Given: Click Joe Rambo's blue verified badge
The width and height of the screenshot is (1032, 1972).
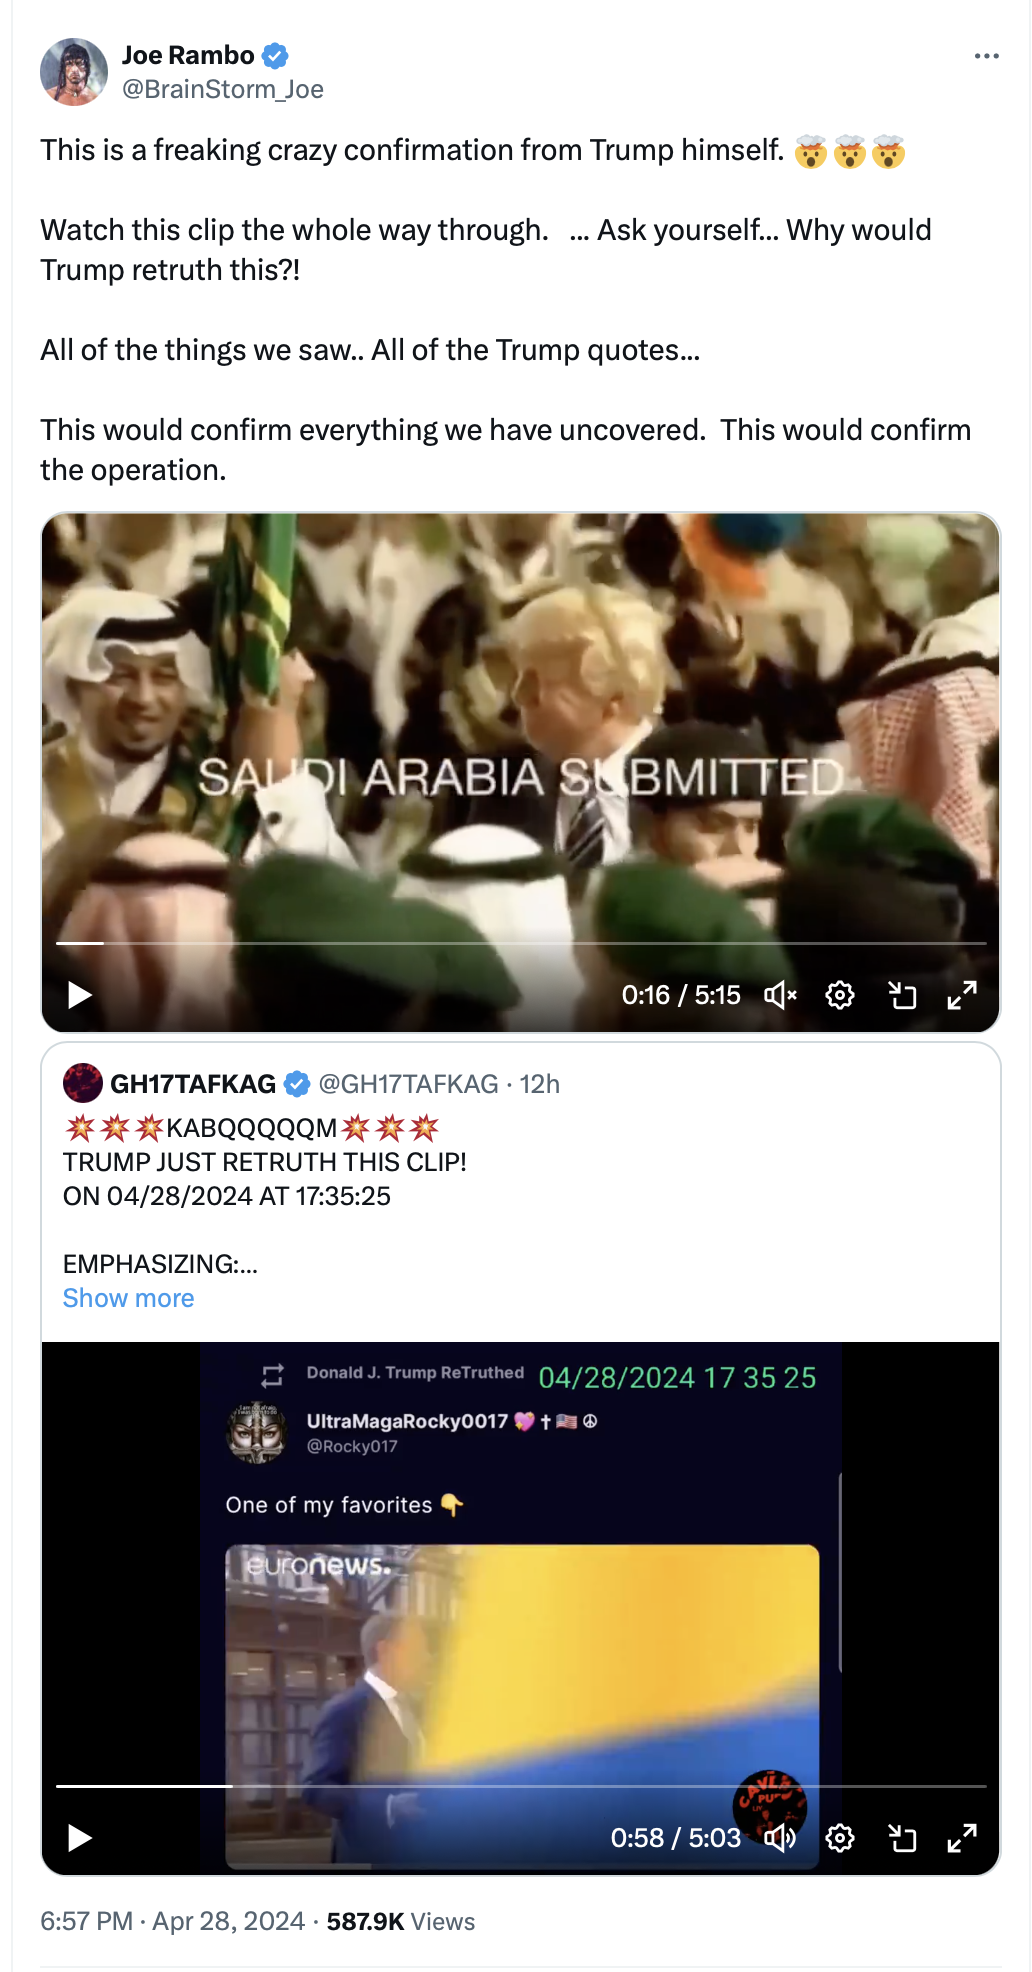Looking at the screenshot, I should pyautogui.click(x=275, y=55).
